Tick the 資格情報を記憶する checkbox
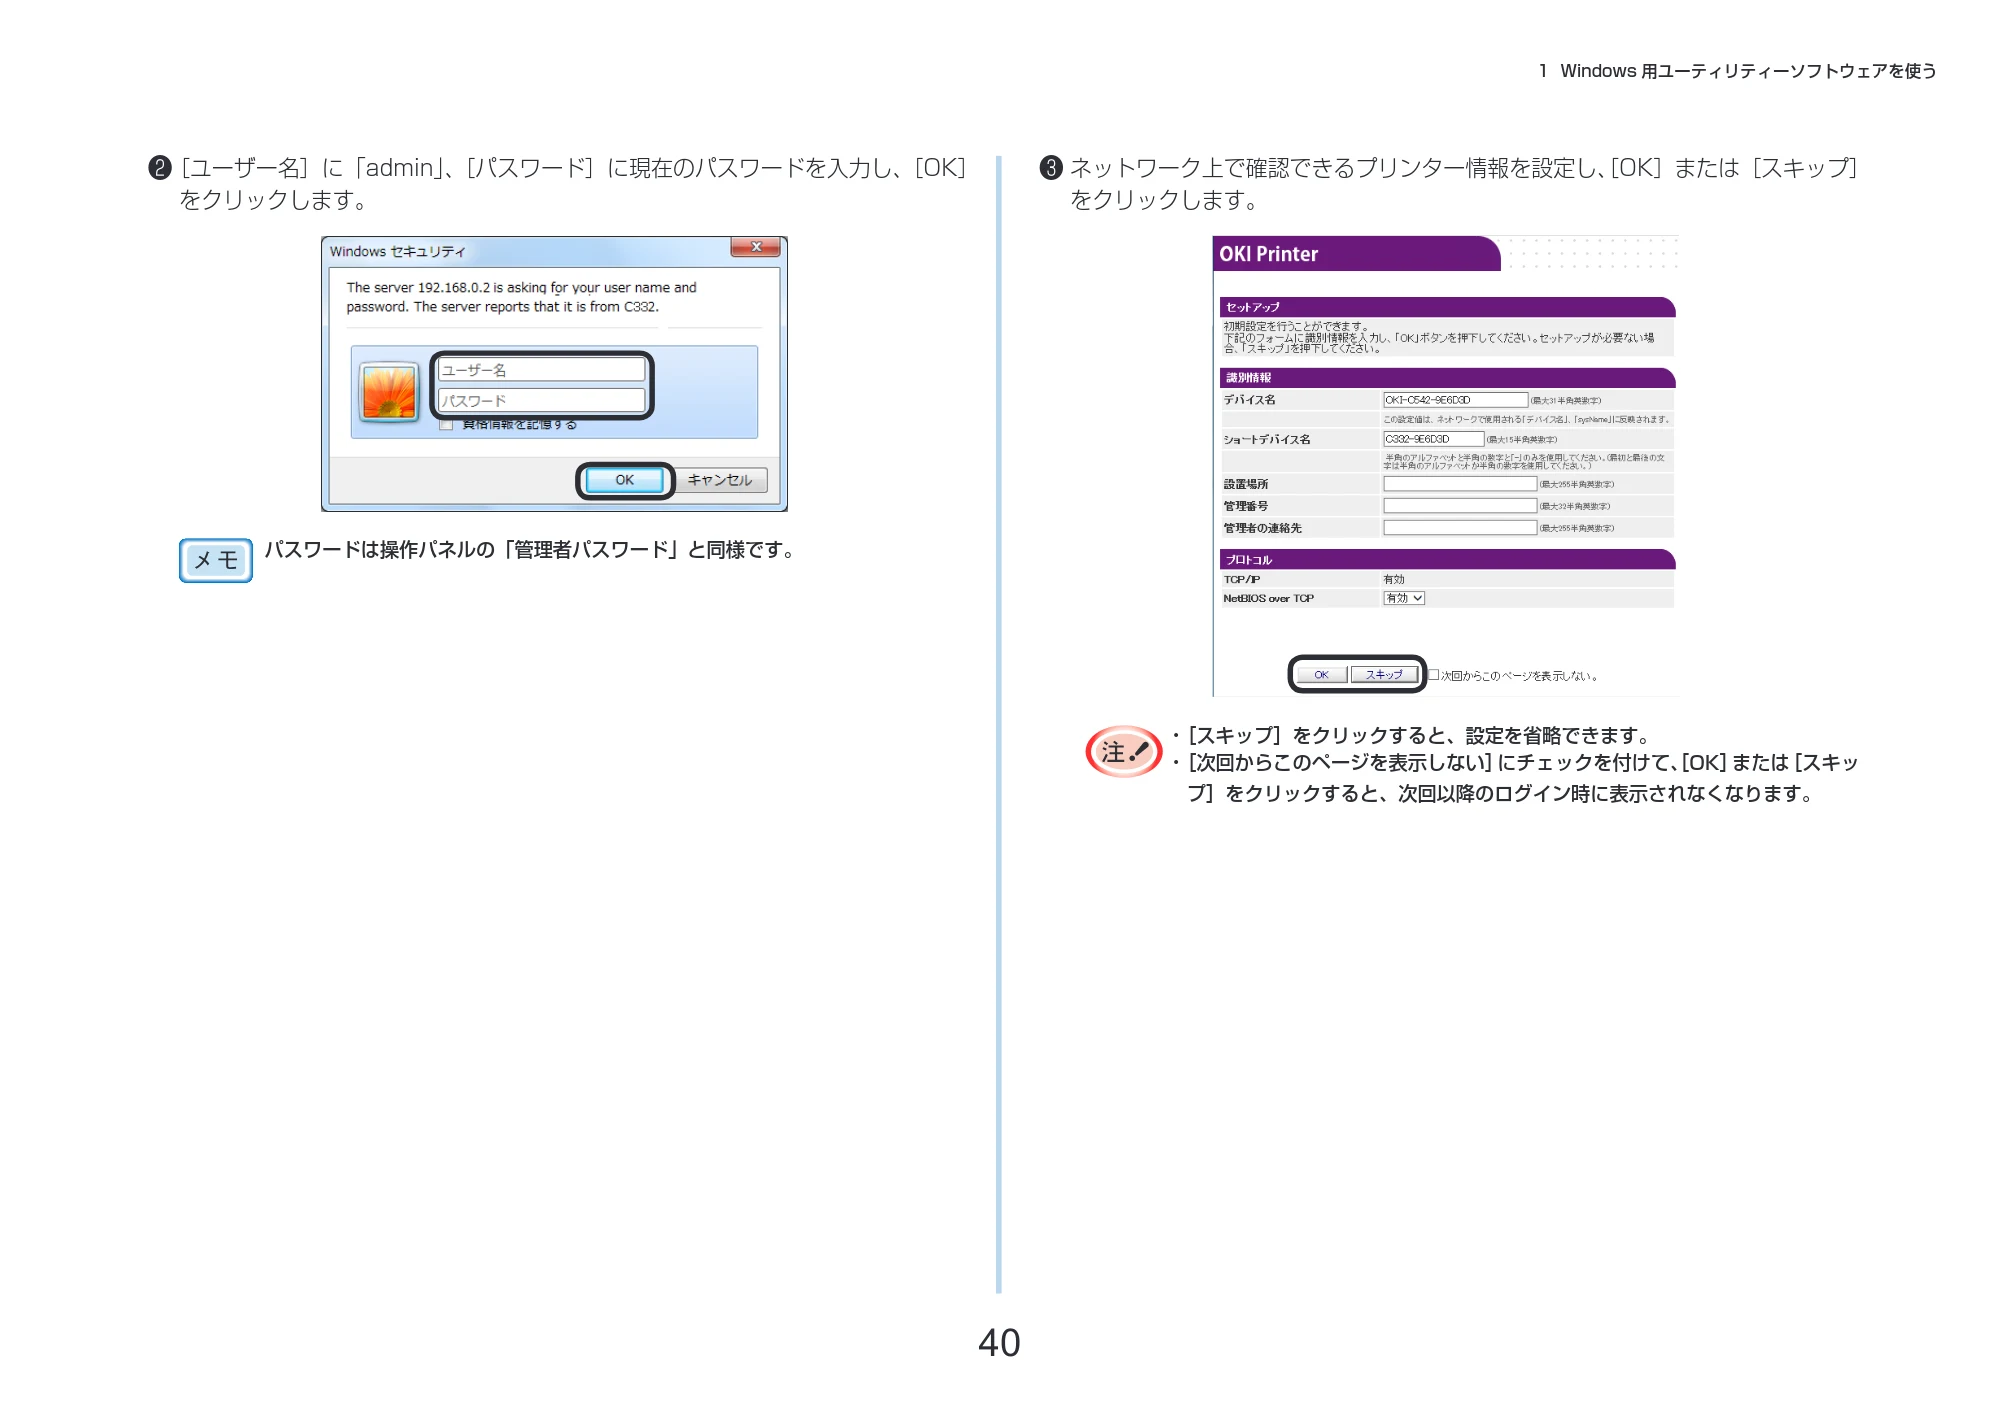This screenshot has width=2001, height=1417. point(446,425)
